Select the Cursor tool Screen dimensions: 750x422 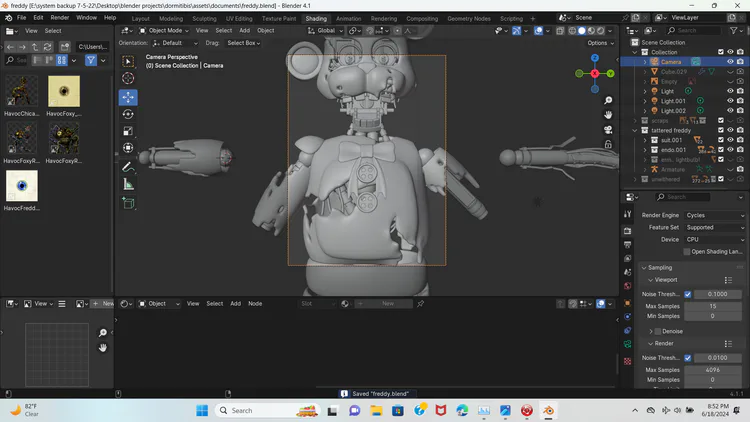[x=128, y=78]
